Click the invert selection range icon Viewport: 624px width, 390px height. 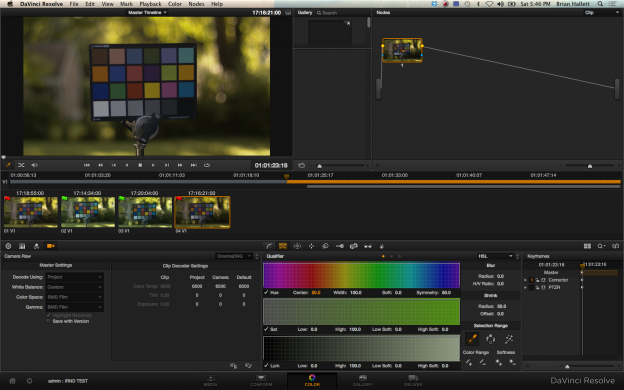point(490,339)
